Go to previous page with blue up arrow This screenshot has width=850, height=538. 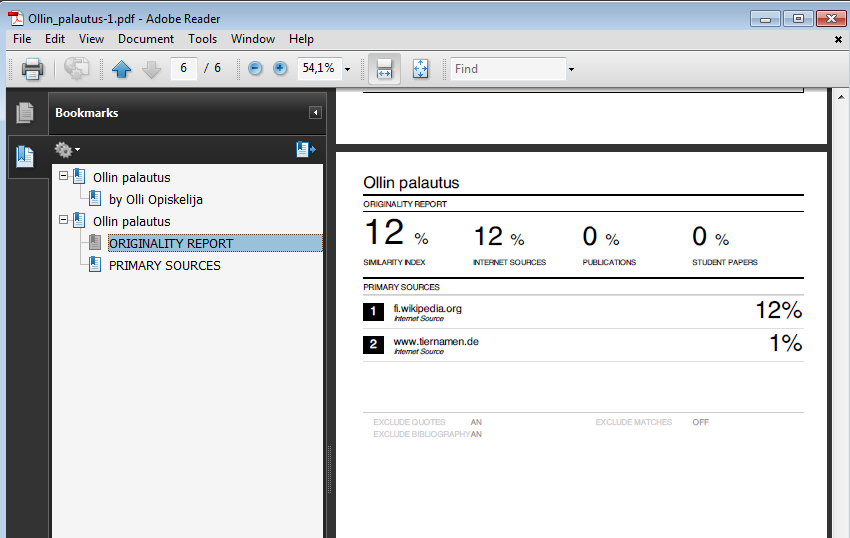[x=121, y=69]
